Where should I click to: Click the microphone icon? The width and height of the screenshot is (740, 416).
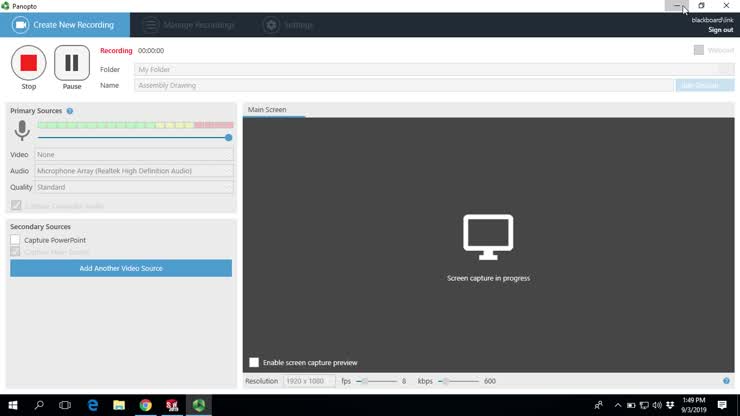pos(22,131)
